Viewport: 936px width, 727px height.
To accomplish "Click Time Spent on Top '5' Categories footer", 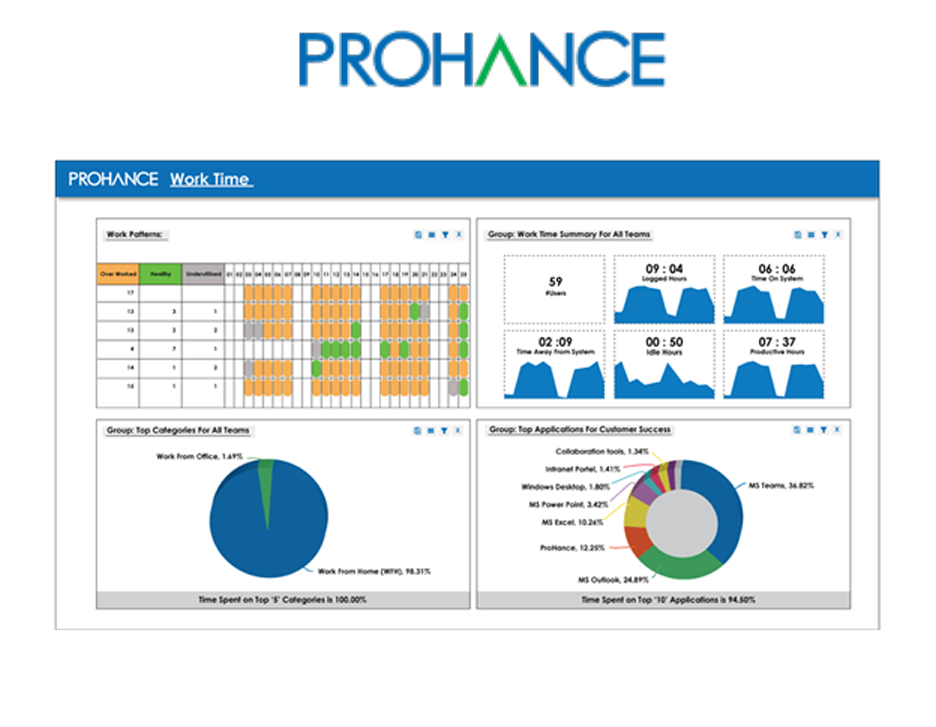I will 282,600.
